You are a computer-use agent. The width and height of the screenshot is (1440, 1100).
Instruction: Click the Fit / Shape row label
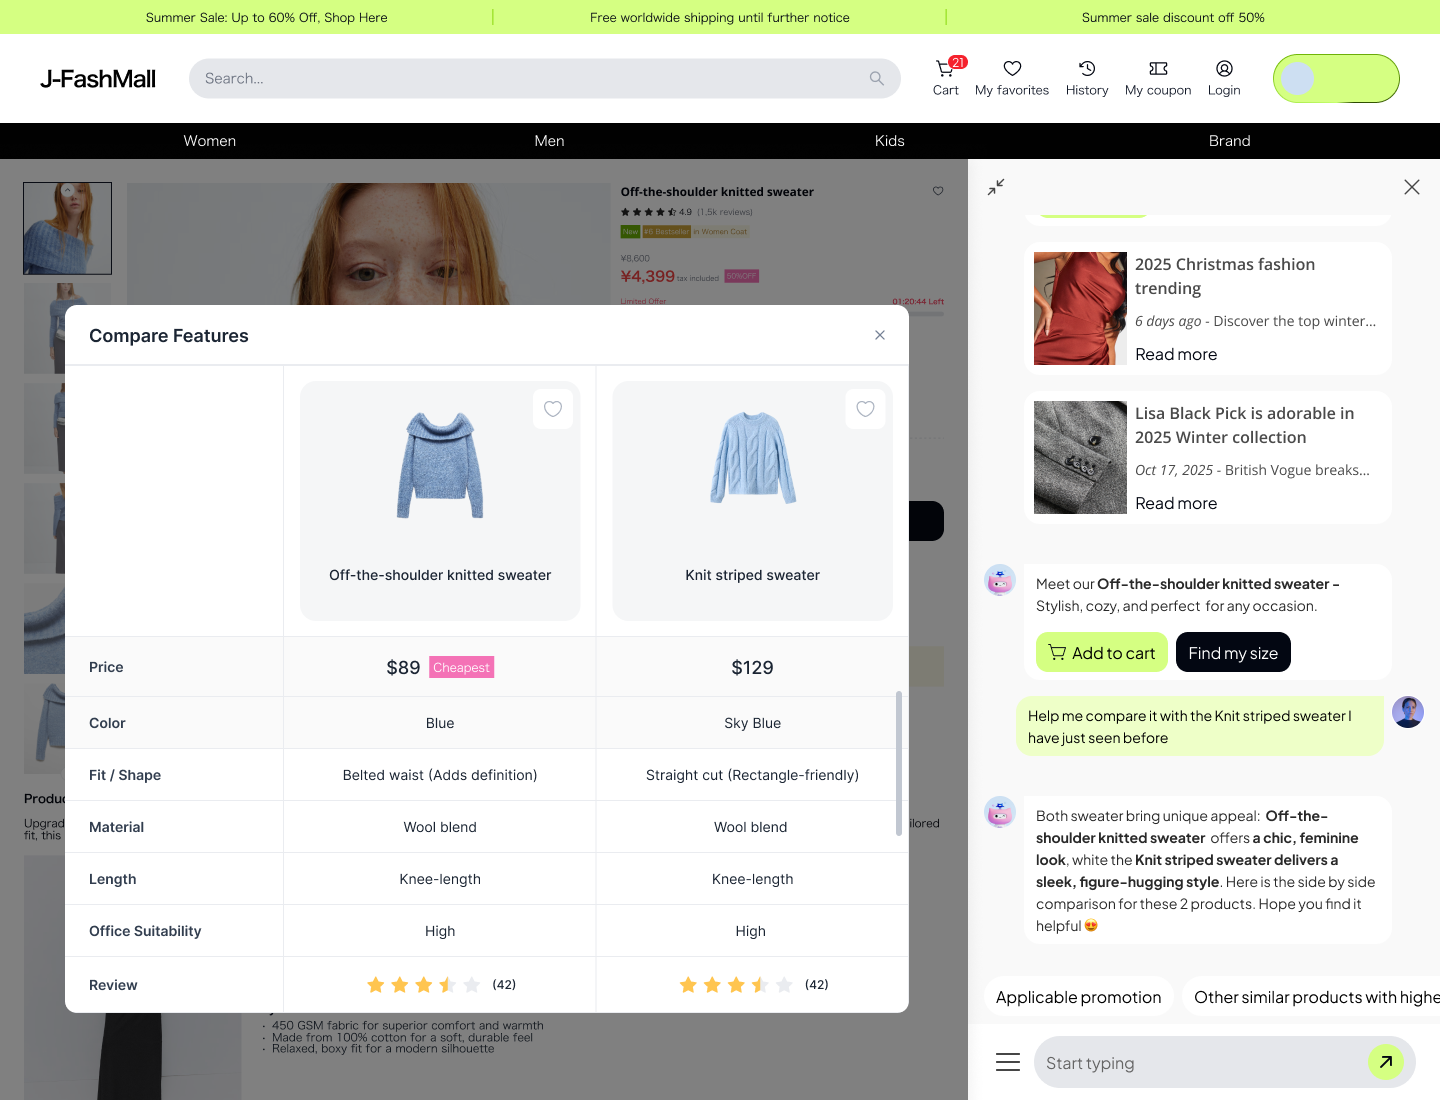click(125, 775)
